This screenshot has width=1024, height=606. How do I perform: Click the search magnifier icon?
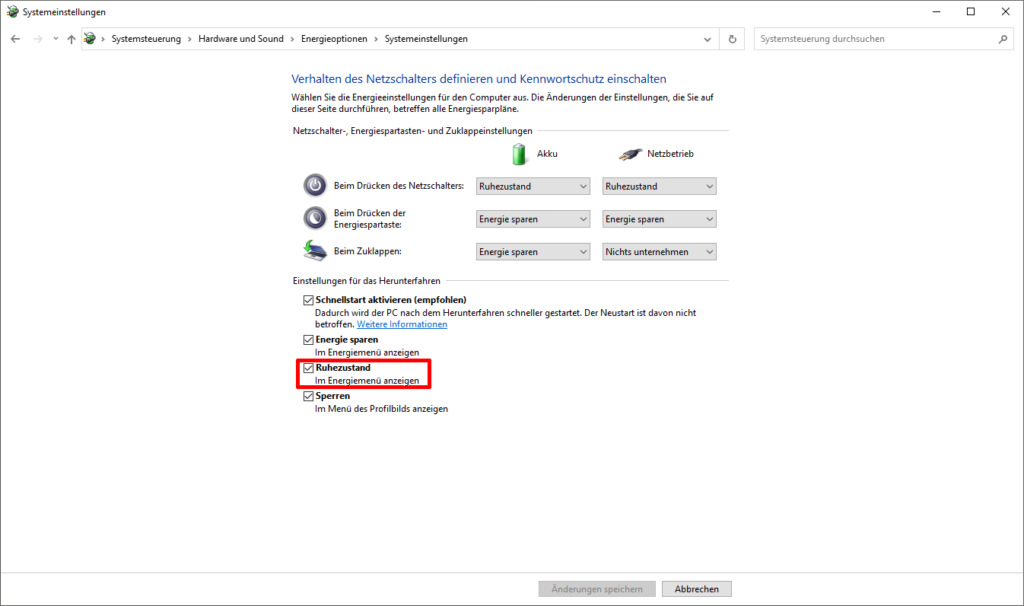coord(1002,39)
